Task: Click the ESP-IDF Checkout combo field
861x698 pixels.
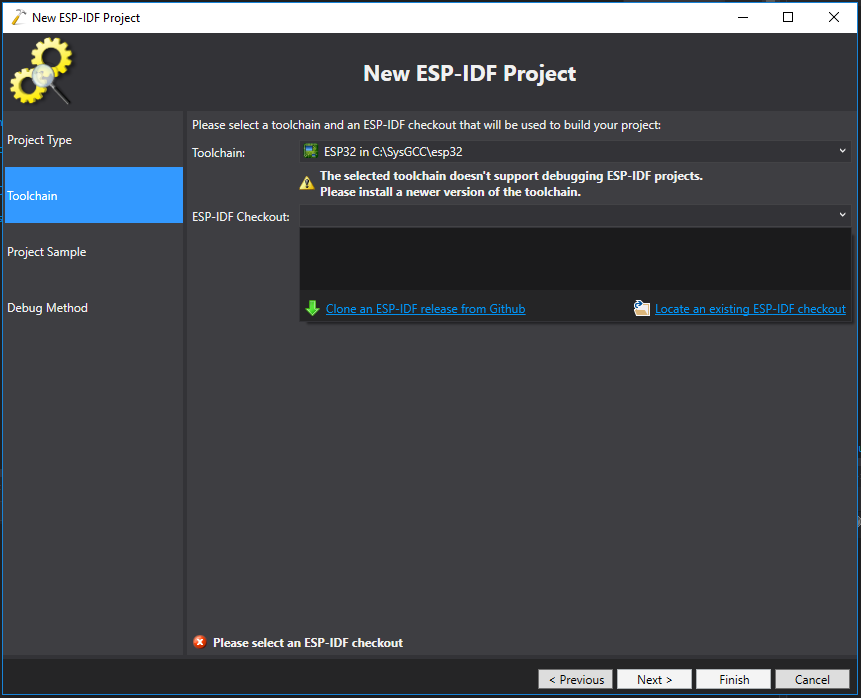Action: [575, 216]
